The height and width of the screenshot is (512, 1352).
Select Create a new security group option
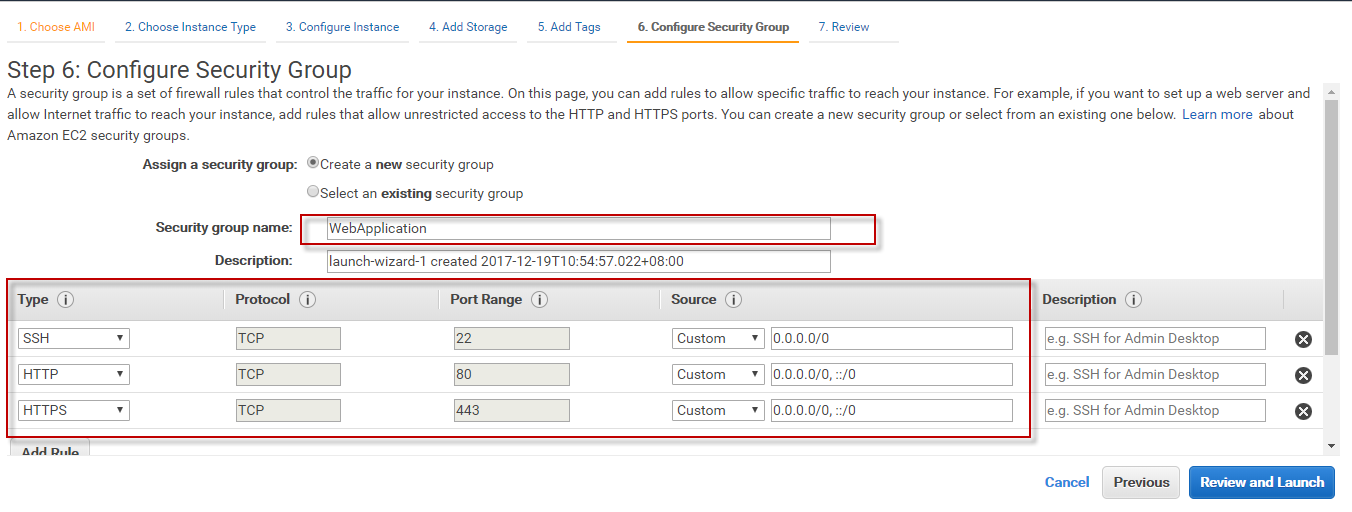314,164
